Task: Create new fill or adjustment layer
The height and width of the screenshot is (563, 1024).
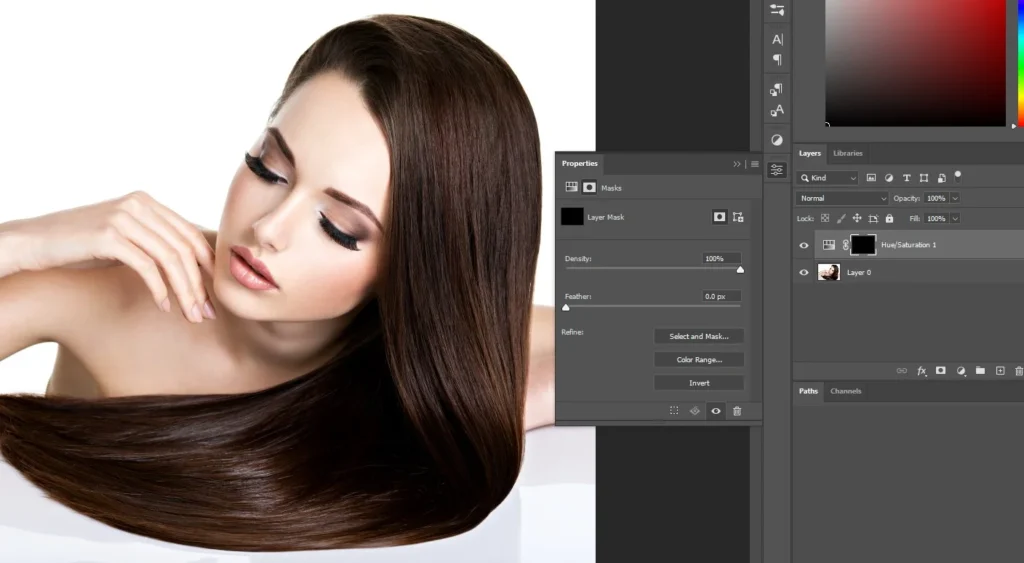Action: pos(961,370)
